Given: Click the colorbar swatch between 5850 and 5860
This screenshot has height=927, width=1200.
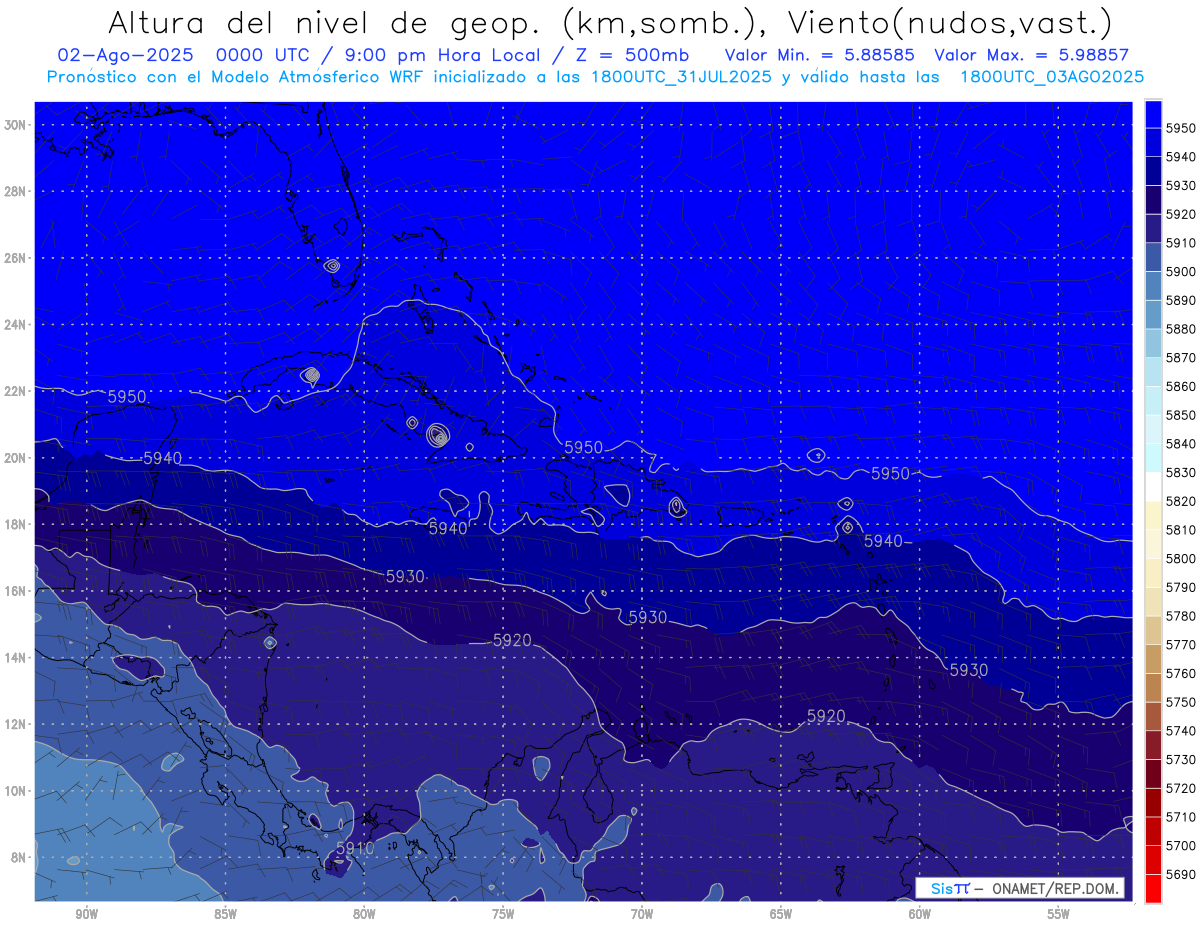Looking at the screenshot, I should (x=1153, y=401).
